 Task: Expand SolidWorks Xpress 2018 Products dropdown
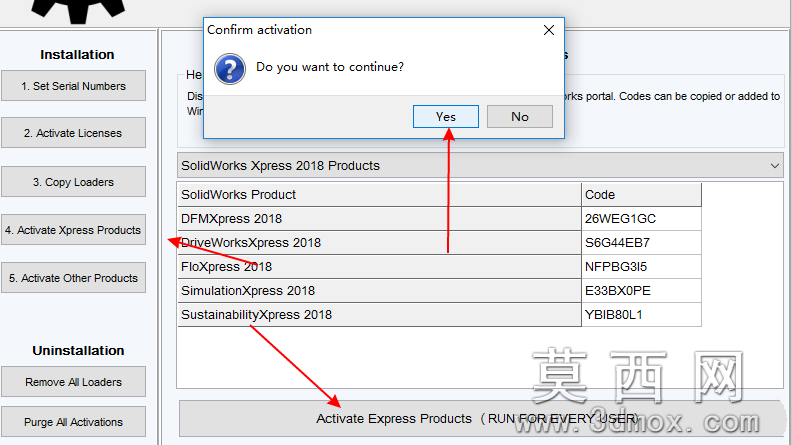481,166
